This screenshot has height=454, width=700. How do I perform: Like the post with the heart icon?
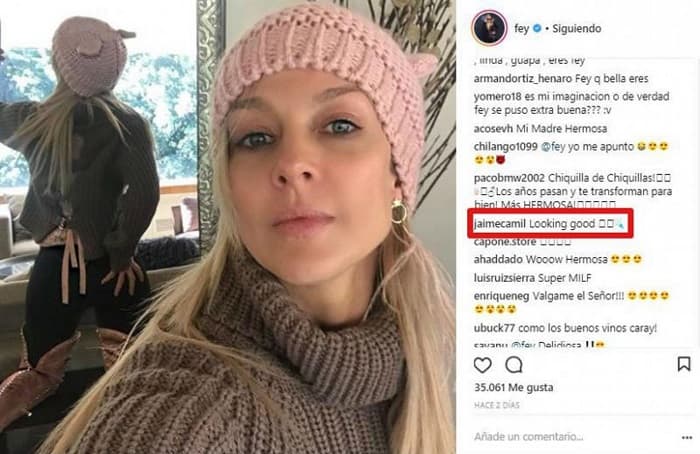point(483,365)
